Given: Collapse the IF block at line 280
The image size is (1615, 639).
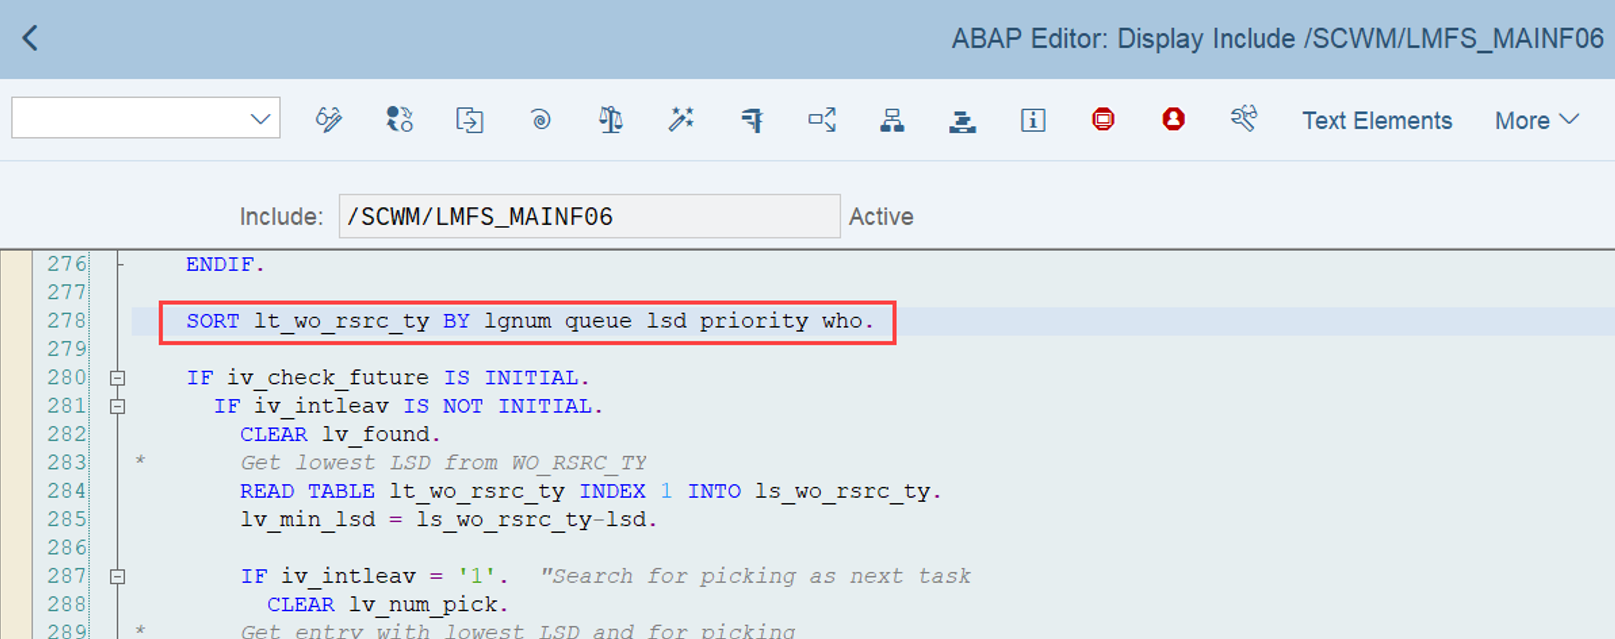Looking at the screenshot, I should point(117,378).
